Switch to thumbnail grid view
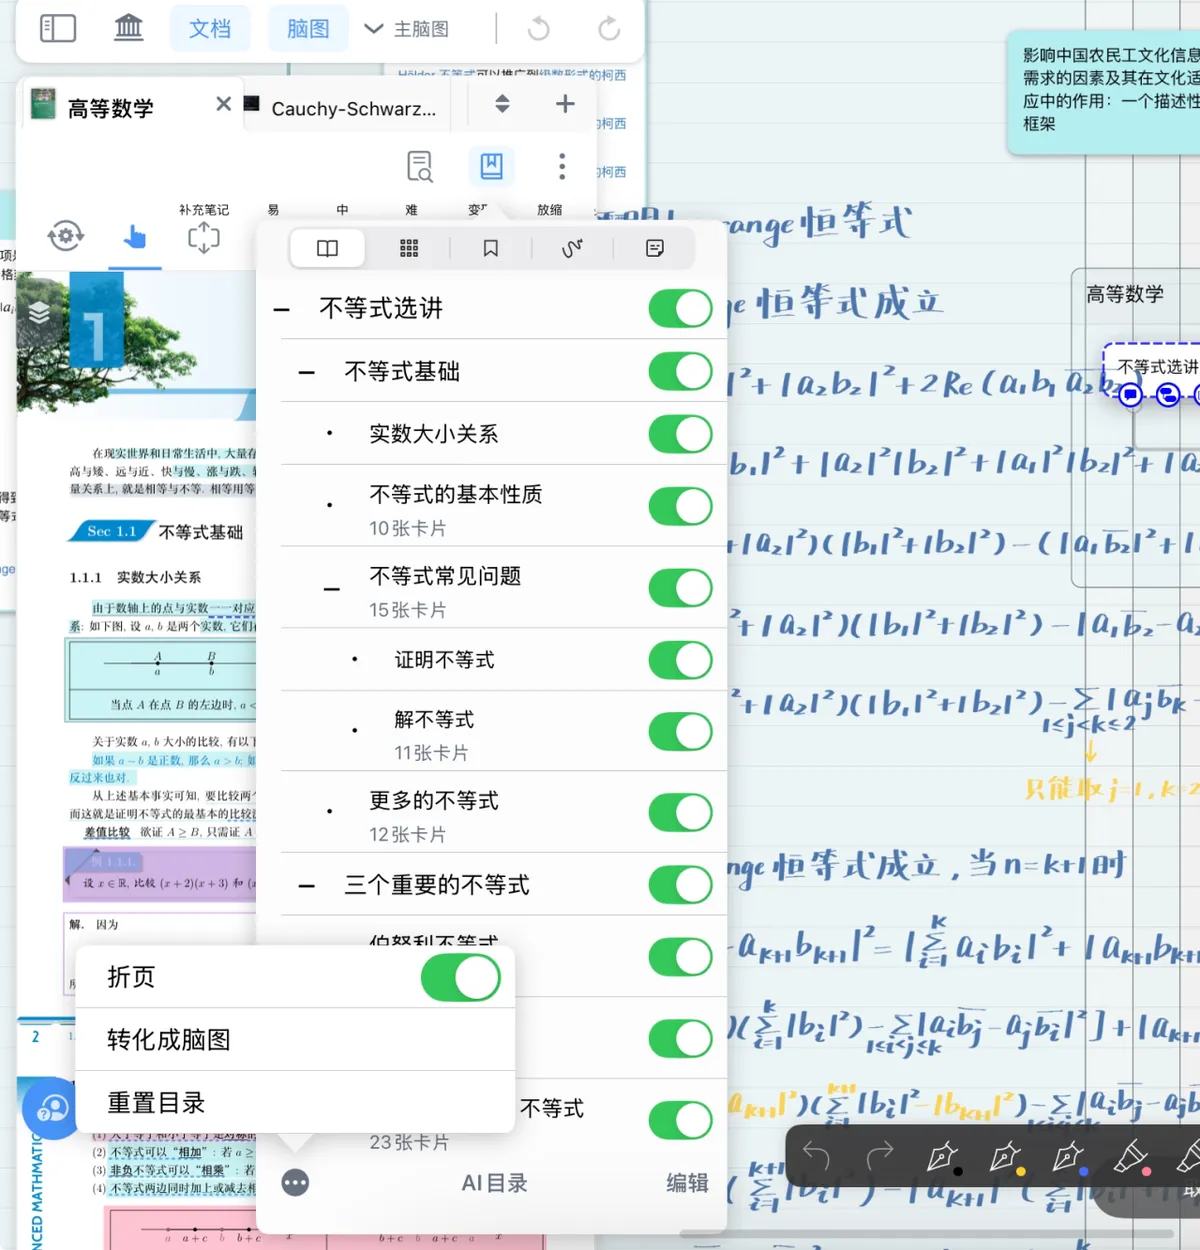 (x=409, y=248)
